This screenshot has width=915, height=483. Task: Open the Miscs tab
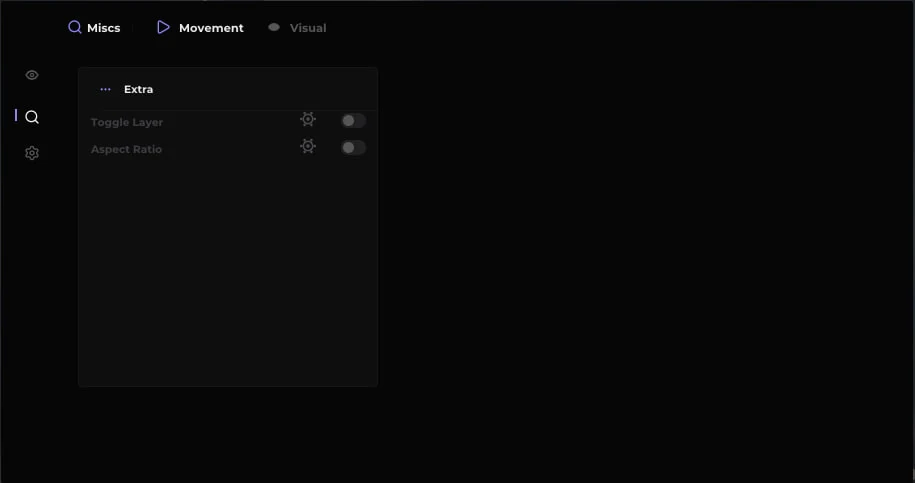point(94,28)
